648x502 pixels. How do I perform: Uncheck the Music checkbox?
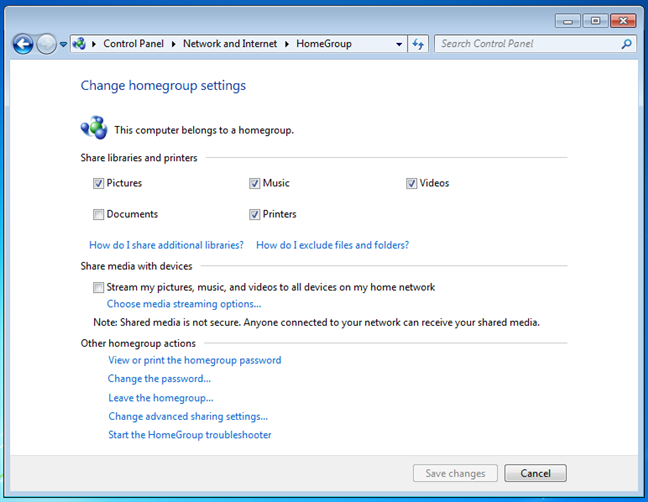pos(255,183)
